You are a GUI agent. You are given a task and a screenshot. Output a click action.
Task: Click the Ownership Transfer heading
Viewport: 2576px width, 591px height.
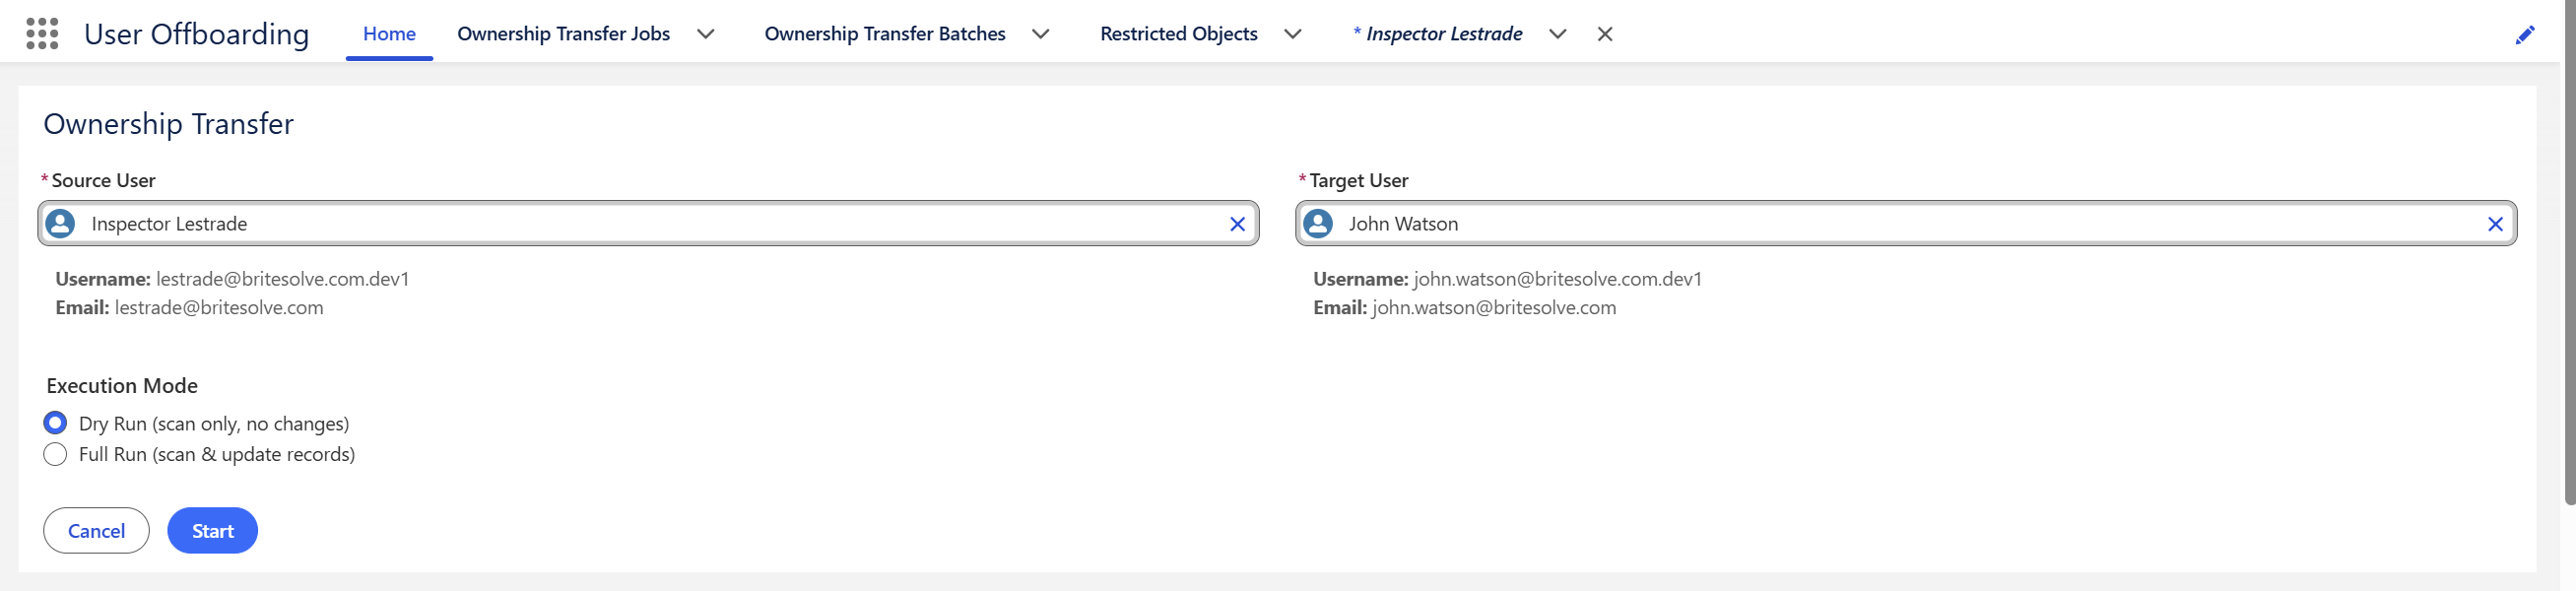pyautogui.click(x=168, y=124)
